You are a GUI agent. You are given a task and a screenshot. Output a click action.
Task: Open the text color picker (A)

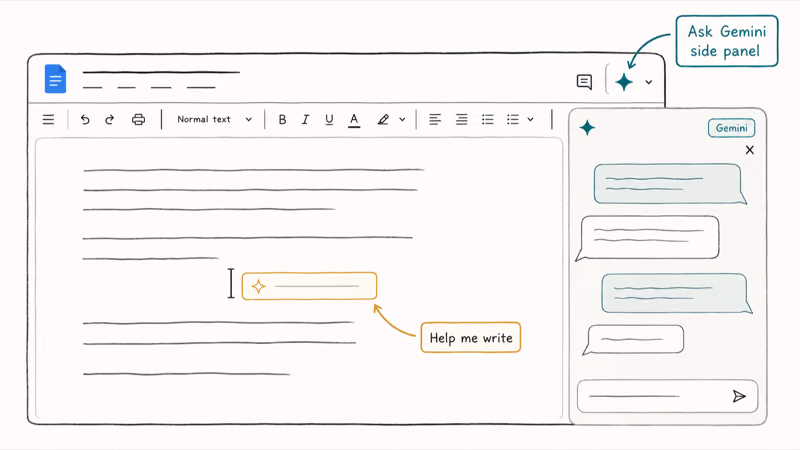pos(354,120)
